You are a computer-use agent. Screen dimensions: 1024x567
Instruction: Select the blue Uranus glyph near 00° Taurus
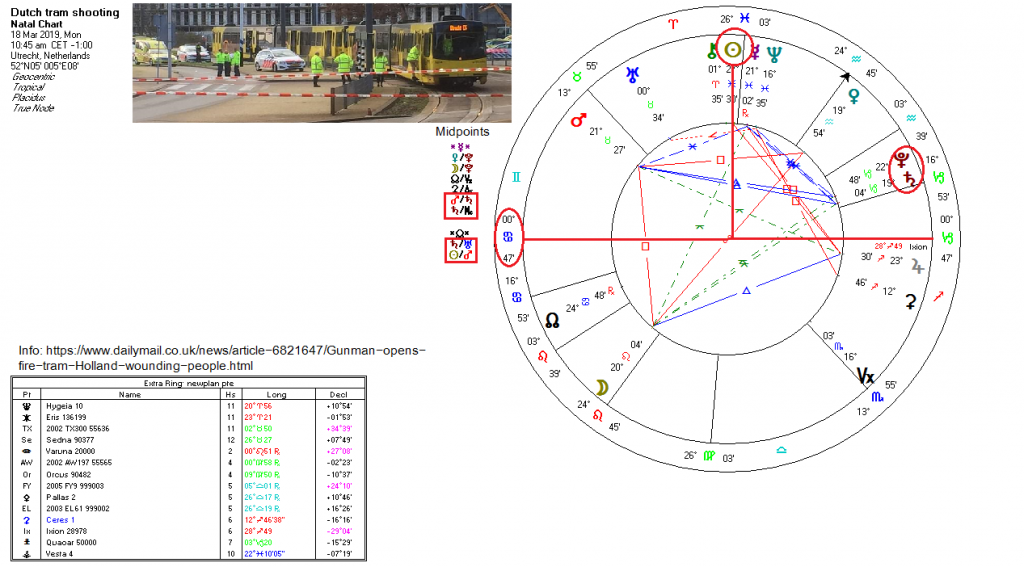632,72
